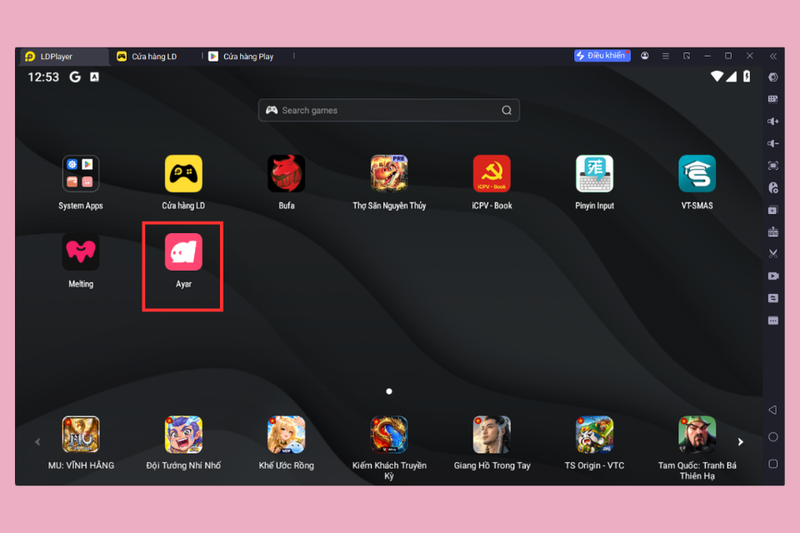The image size is (800, 533).
Task: Click the Search games input field
Action: tap(389, 110)
